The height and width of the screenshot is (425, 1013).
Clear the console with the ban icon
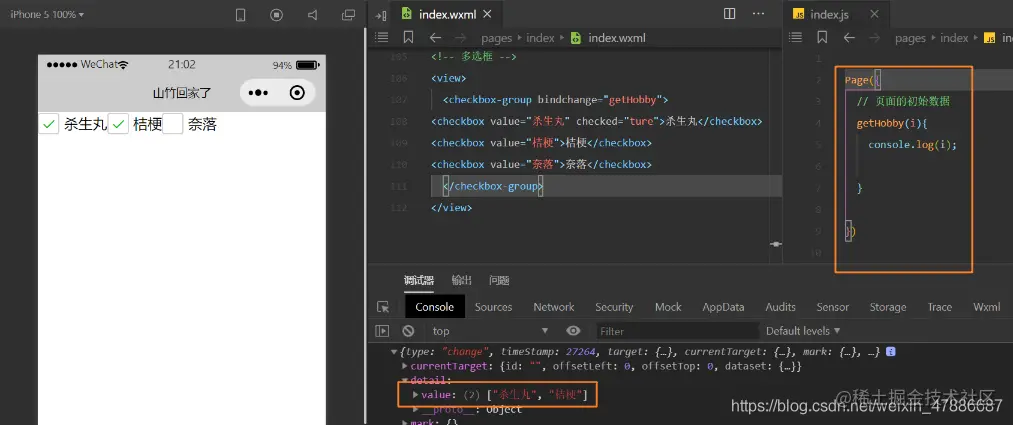[x=408, y=331]
